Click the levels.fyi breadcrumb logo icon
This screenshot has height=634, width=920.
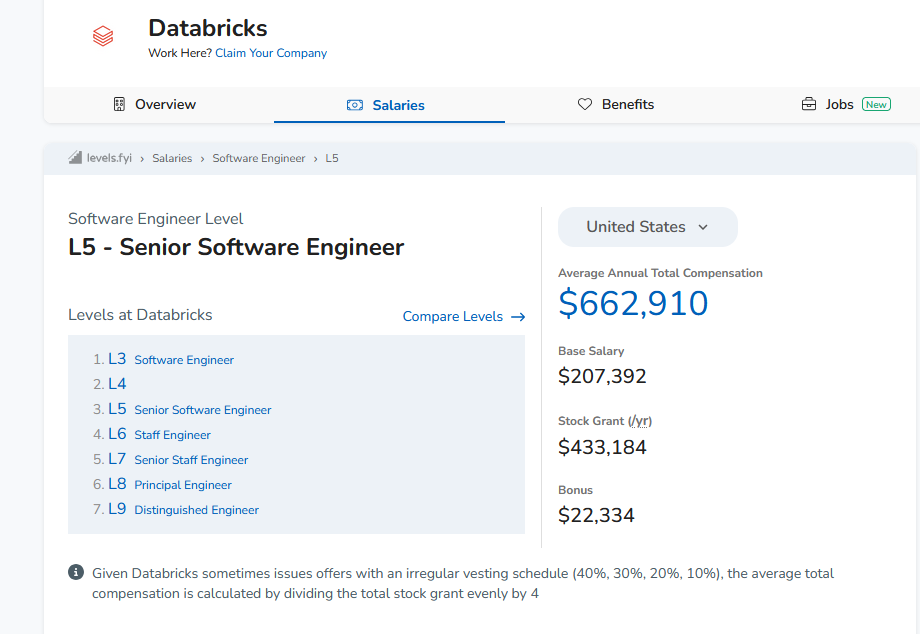click(x=75, y=158)
